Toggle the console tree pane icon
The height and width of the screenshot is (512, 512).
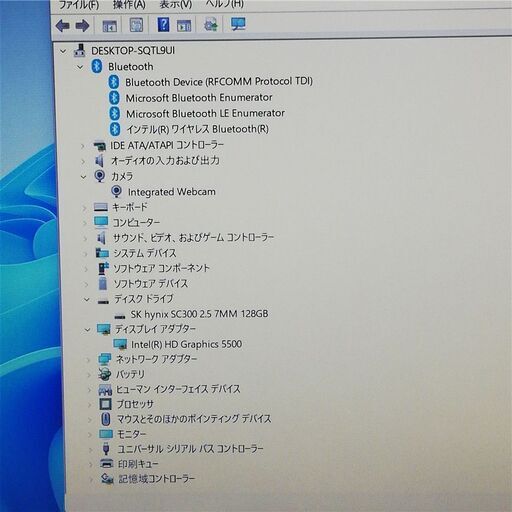[109, 26]
